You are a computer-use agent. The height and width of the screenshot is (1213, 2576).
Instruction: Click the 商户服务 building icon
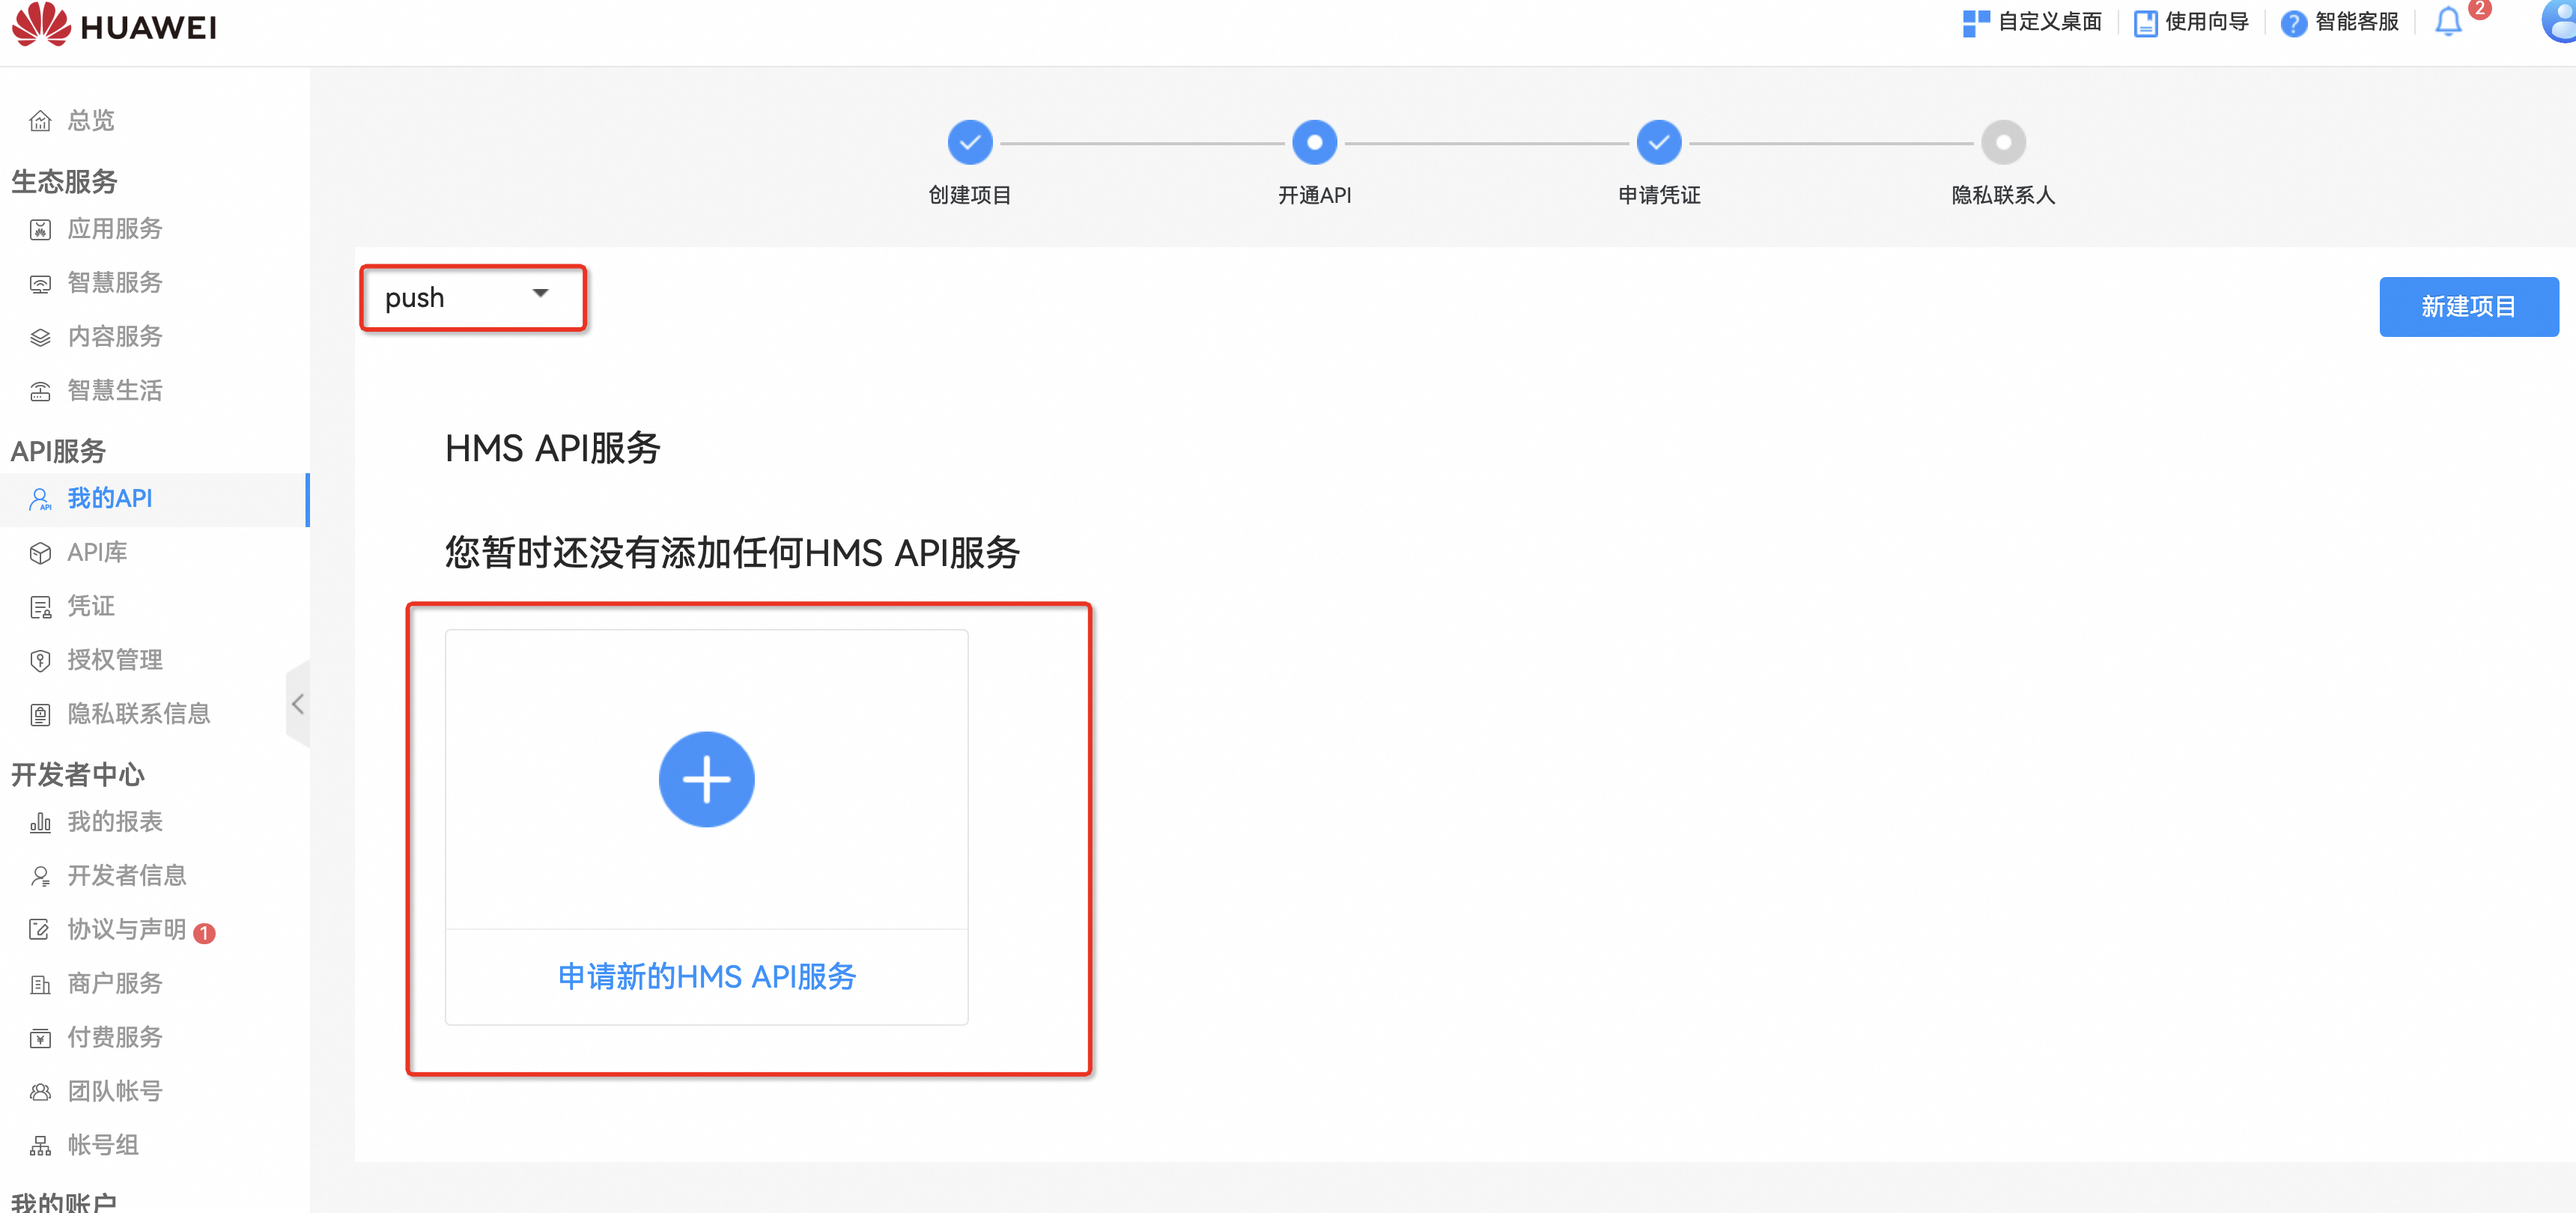click(x=40, y=984)
